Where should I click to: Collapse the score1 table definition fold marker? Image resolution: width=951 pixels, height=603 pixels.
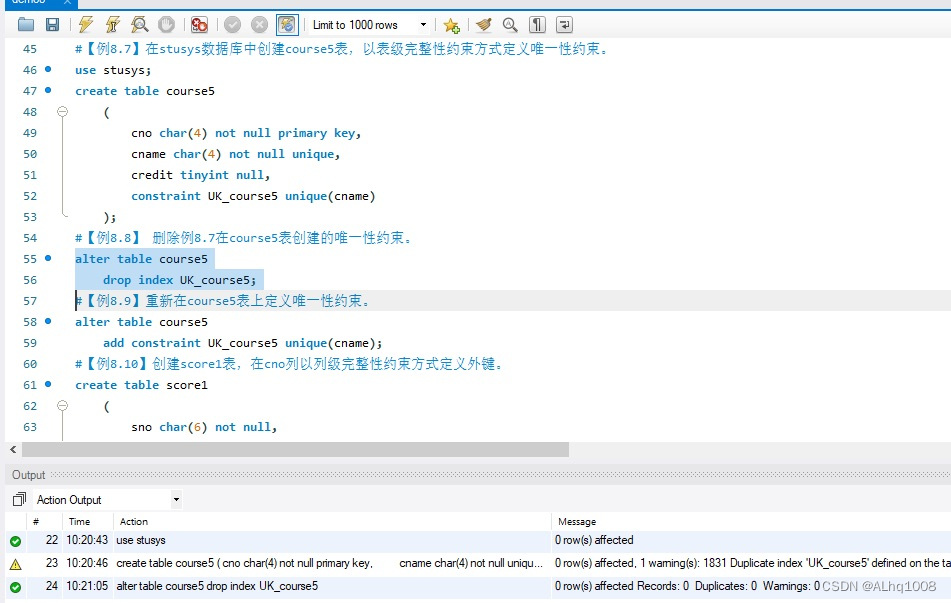62,405
